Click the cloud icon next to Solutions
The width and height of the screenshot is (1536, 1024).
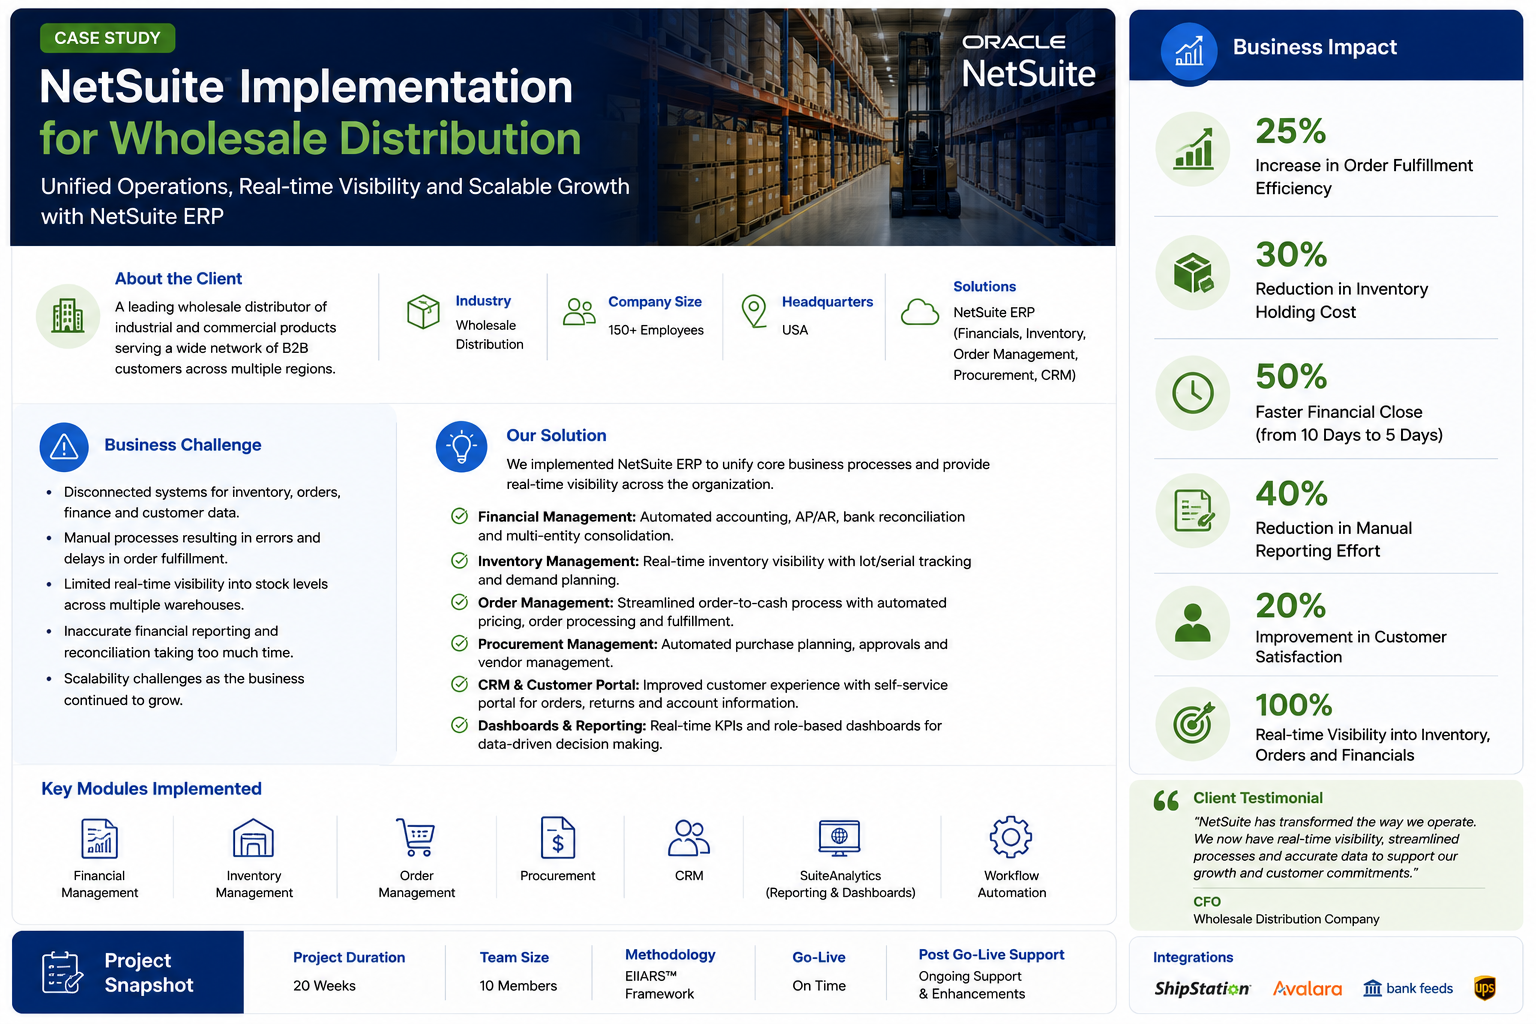(x=920, y=313)
